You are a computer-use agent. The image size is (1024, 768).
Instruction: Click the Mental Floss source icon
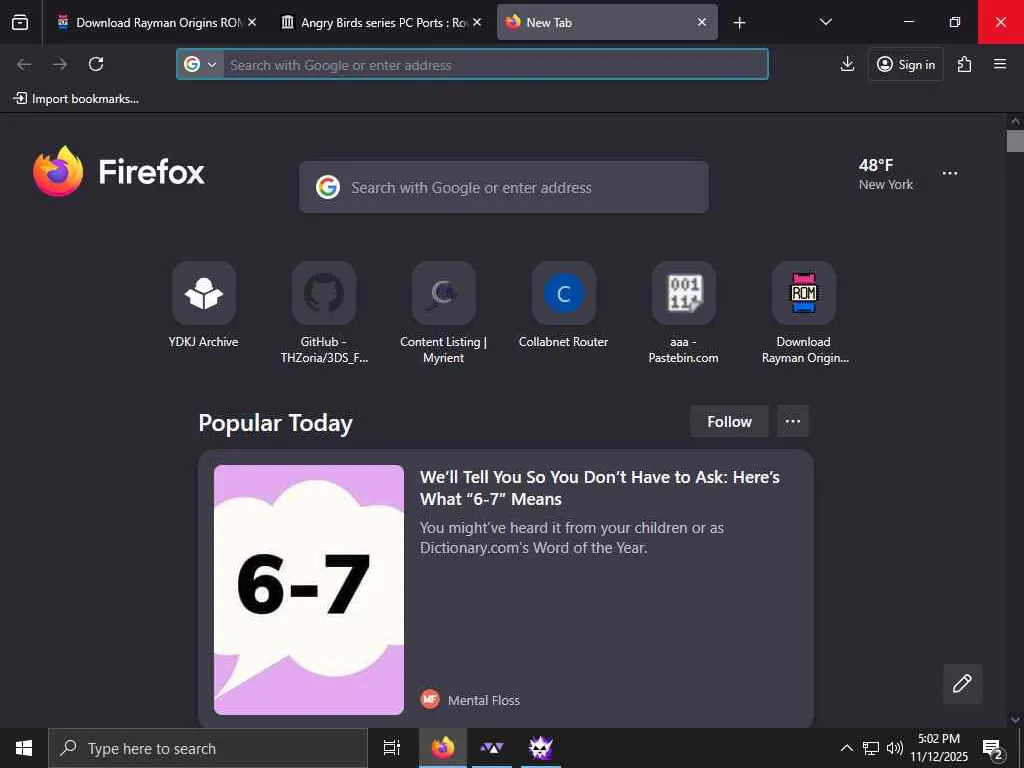[x=430, y=699]
